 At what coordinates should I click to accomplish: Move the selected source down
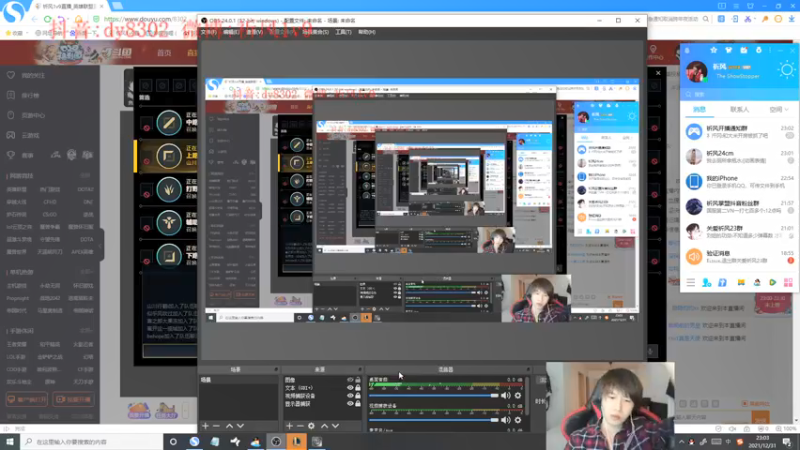click(x=335, y=426)
